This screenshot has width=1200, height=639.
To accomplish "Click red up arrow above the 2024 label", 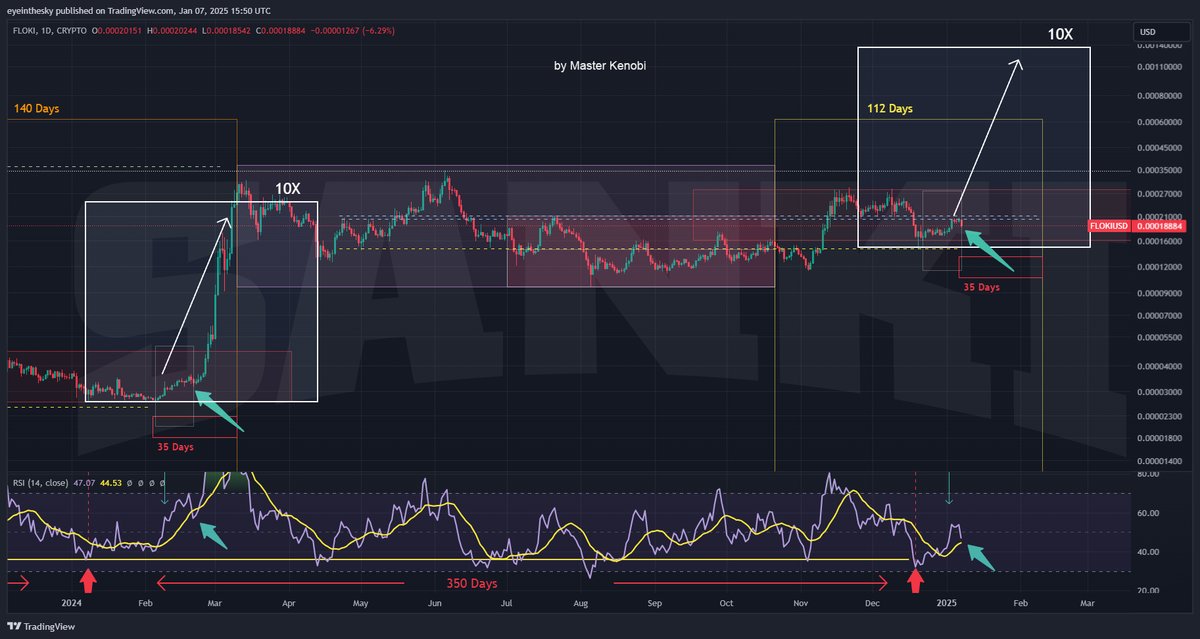I will (88, 580).
